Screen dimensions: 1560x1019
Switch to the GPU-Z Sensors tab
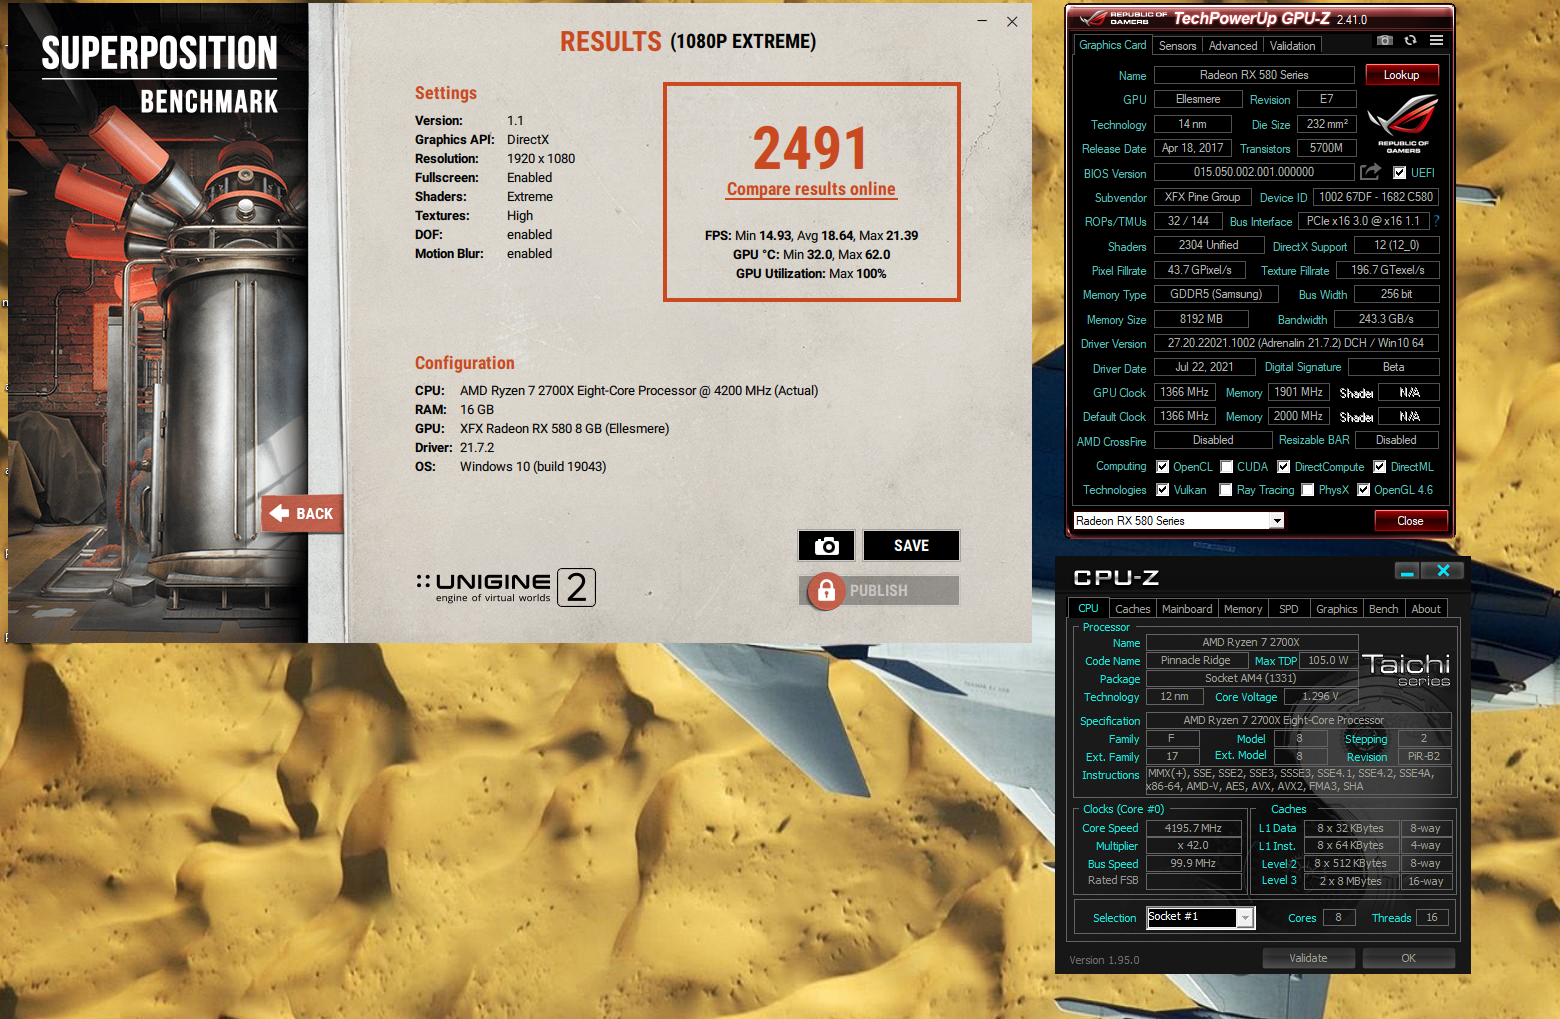pos(1177,46)
